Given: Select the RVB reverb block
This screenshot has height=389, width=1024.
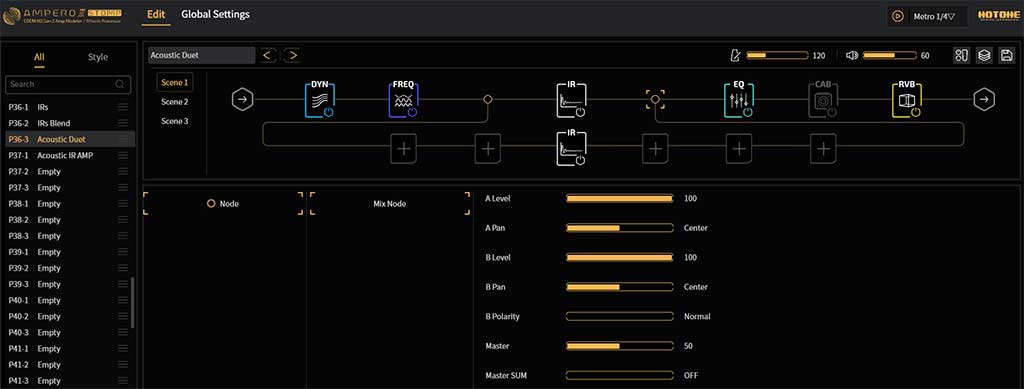Looking at the screenshot, I should [x=907, y=100].
